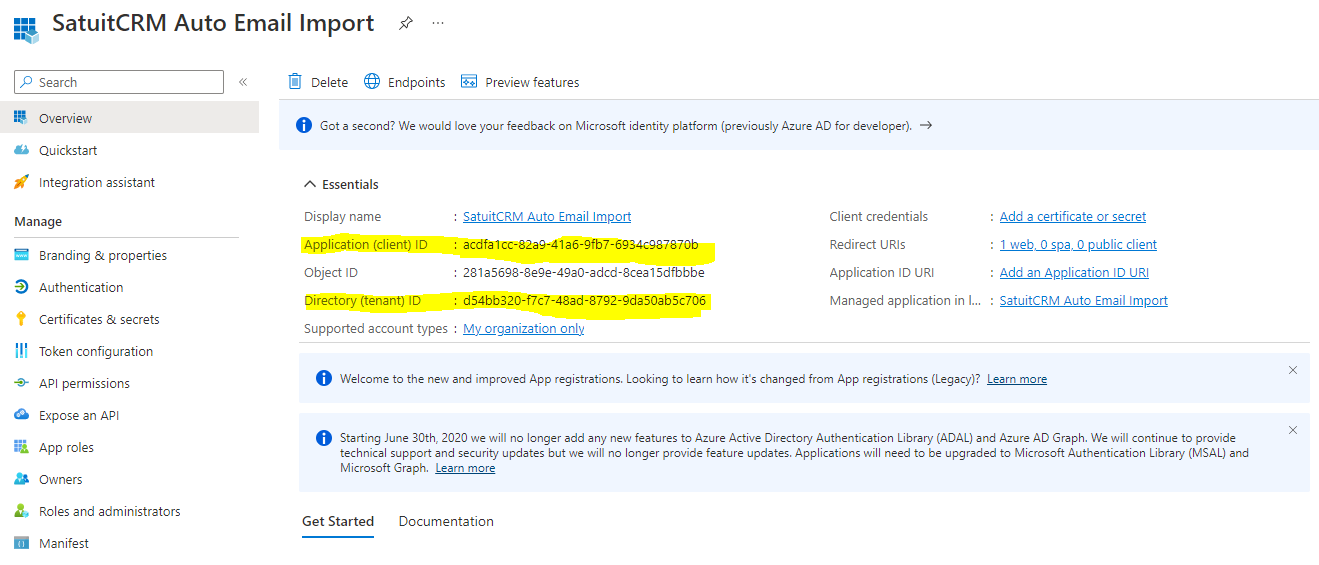Click the Token configuration icon
Viewport: 1319px width, 565px height.
coord(20,351)
